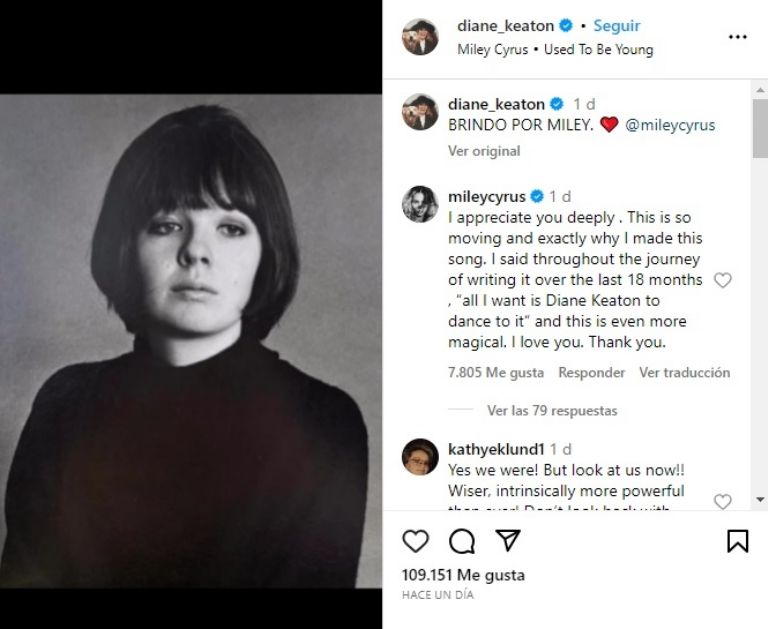Click scroll down arrow in comments
Viewport: 768px width, 629px height.
(760, 499)
